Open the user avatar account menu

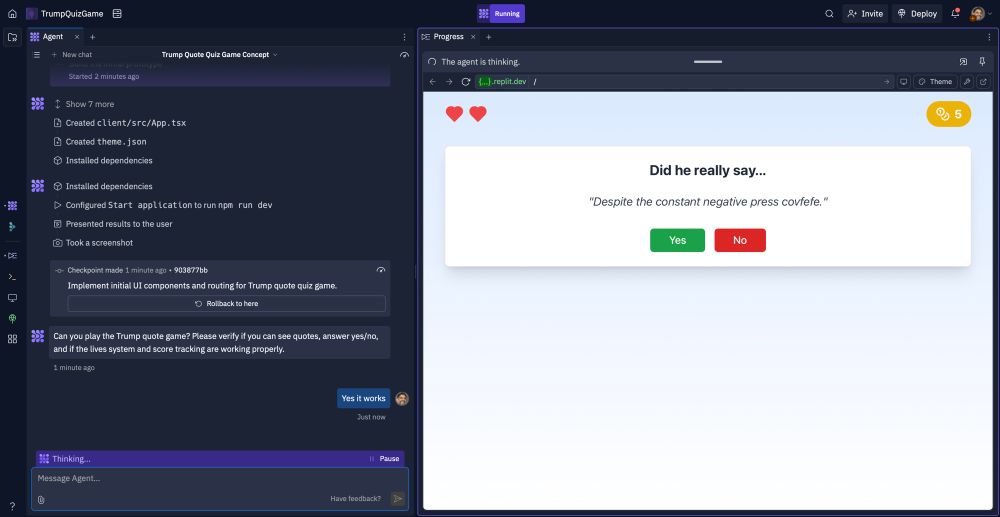(x=981, y=13)
